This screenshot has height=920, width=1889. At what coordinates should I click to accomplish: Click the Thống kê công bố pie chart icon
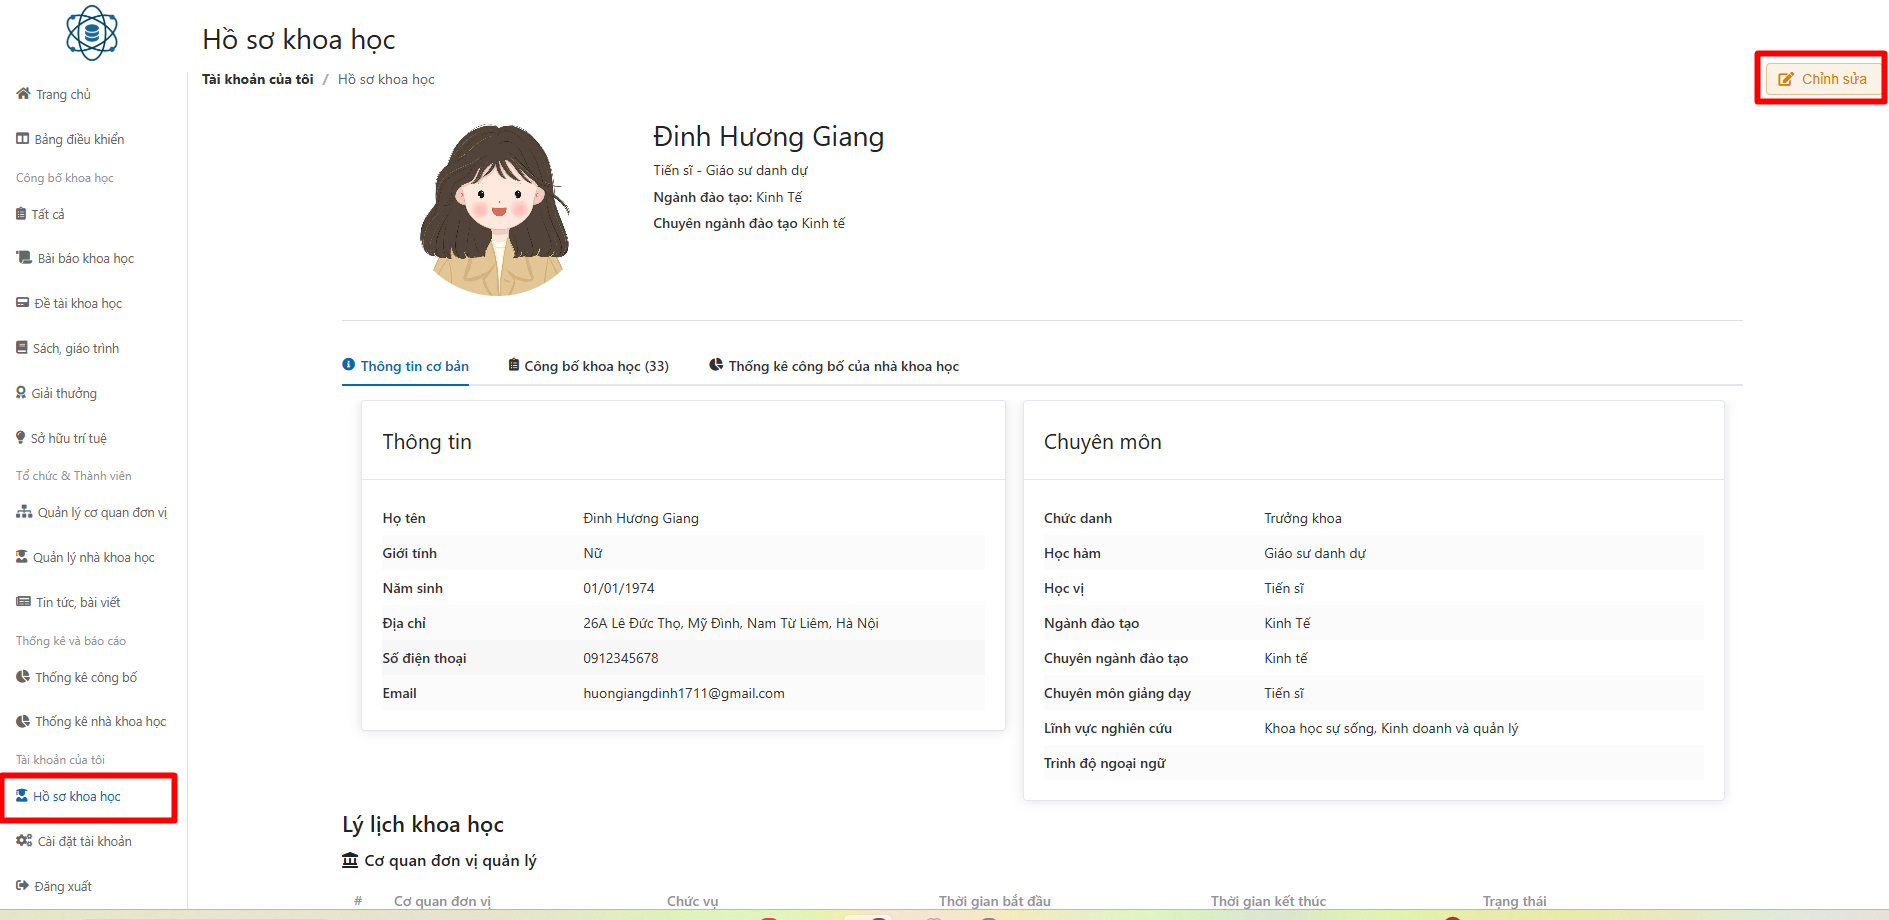23,677
